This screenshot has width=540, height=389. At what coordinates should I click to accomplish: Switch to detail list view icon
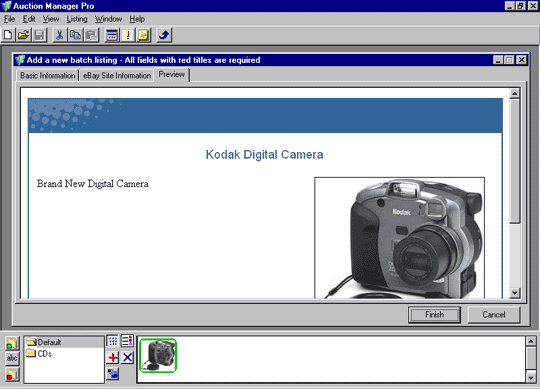(127, 341)
